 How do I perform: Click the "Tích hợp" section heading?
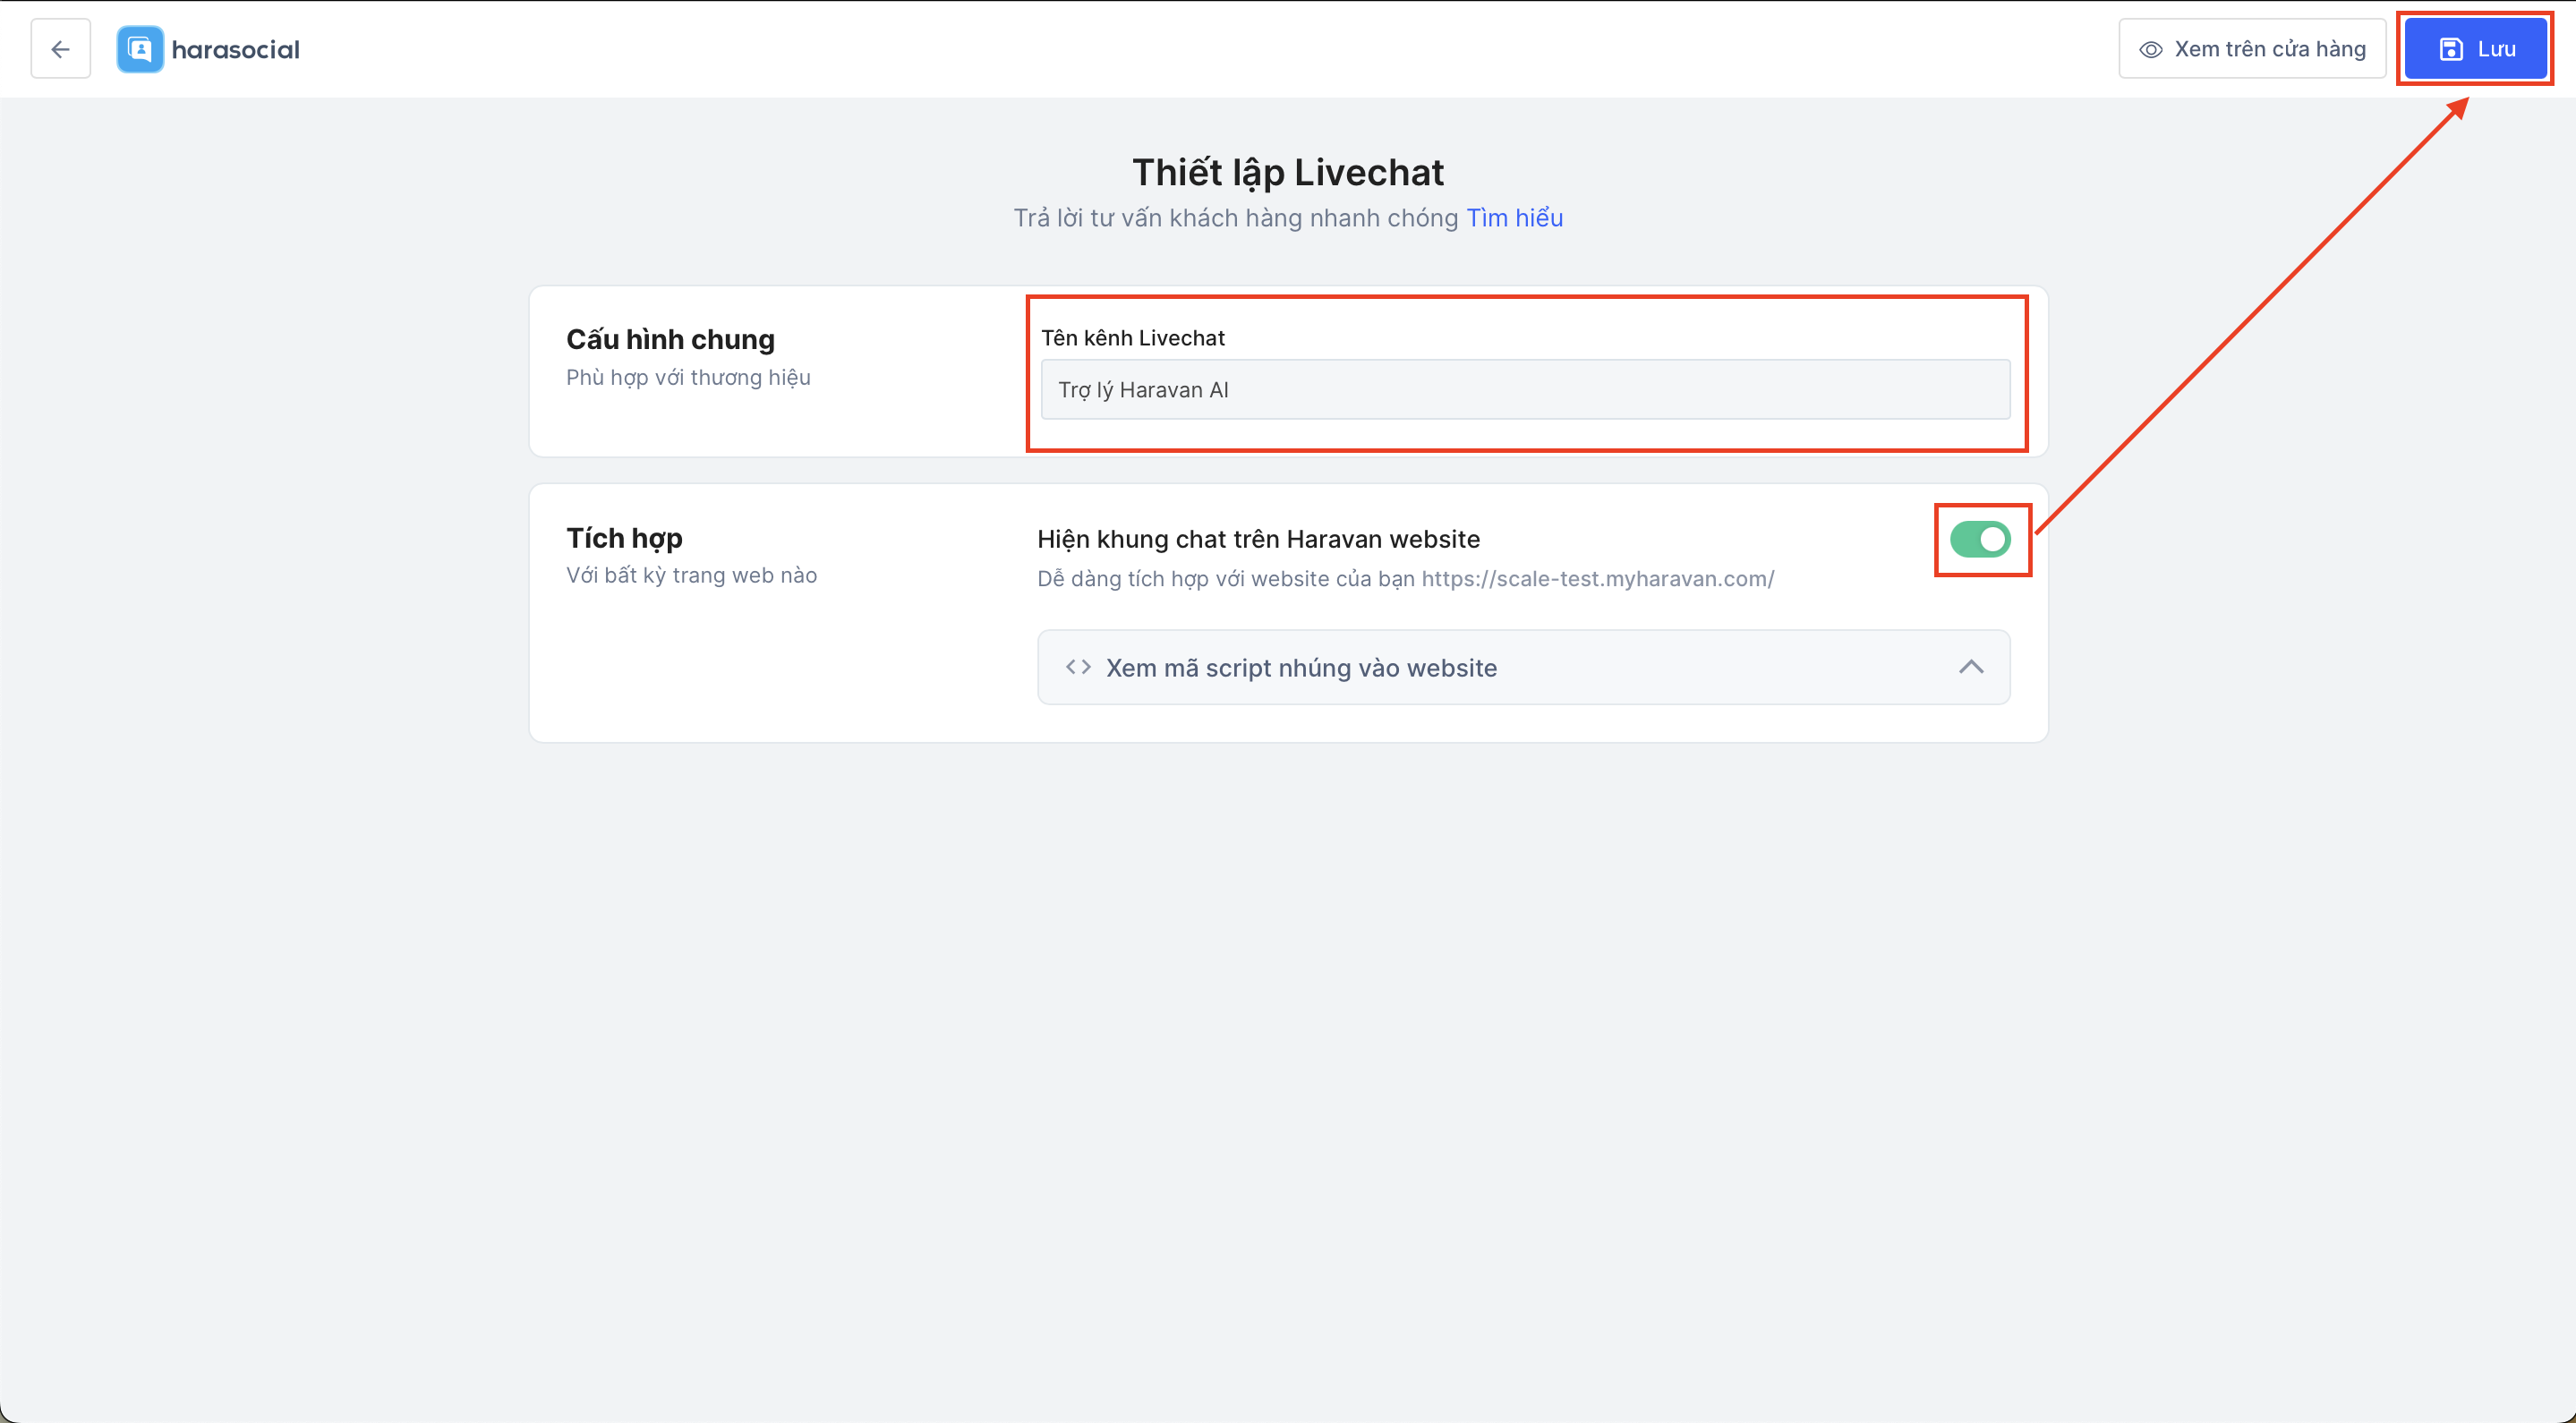(624, 538)
